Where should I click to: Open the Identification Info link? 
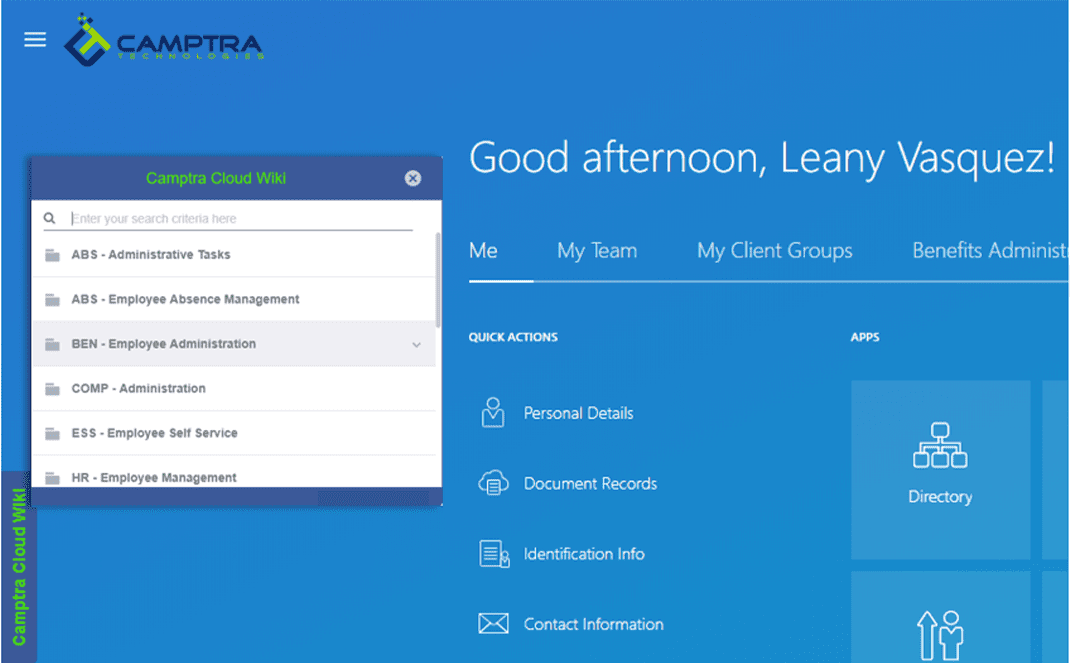pyautogui.click(x=583, y=554)
